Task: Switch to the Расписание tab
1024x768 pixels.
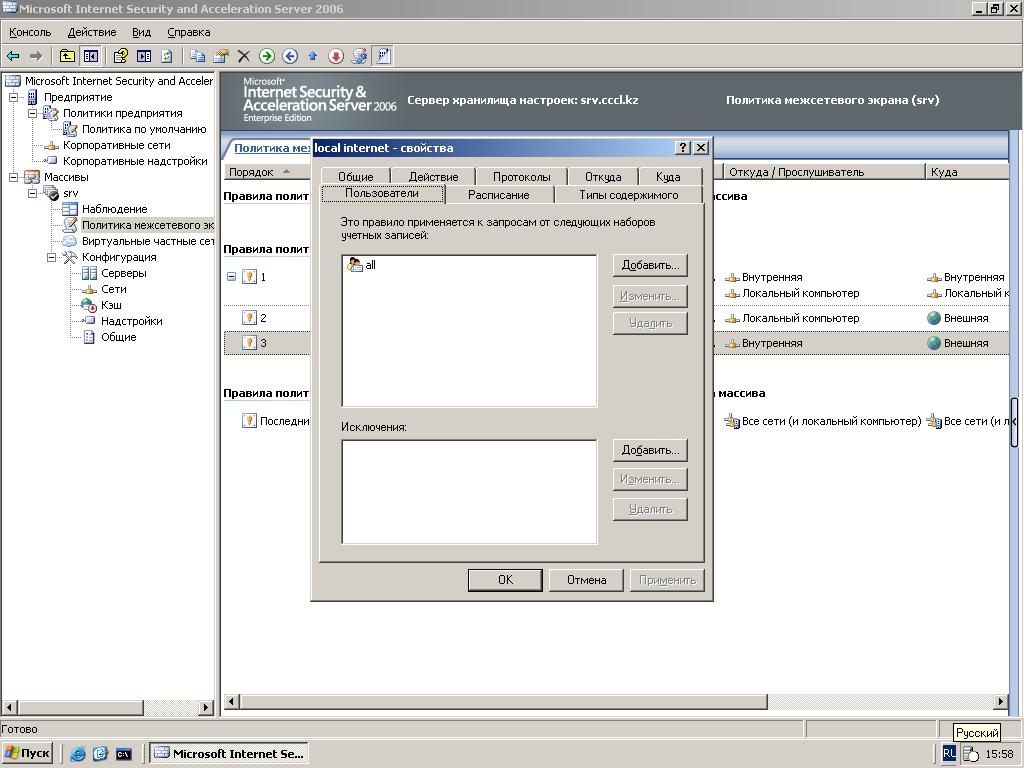Action: point(498,195)
